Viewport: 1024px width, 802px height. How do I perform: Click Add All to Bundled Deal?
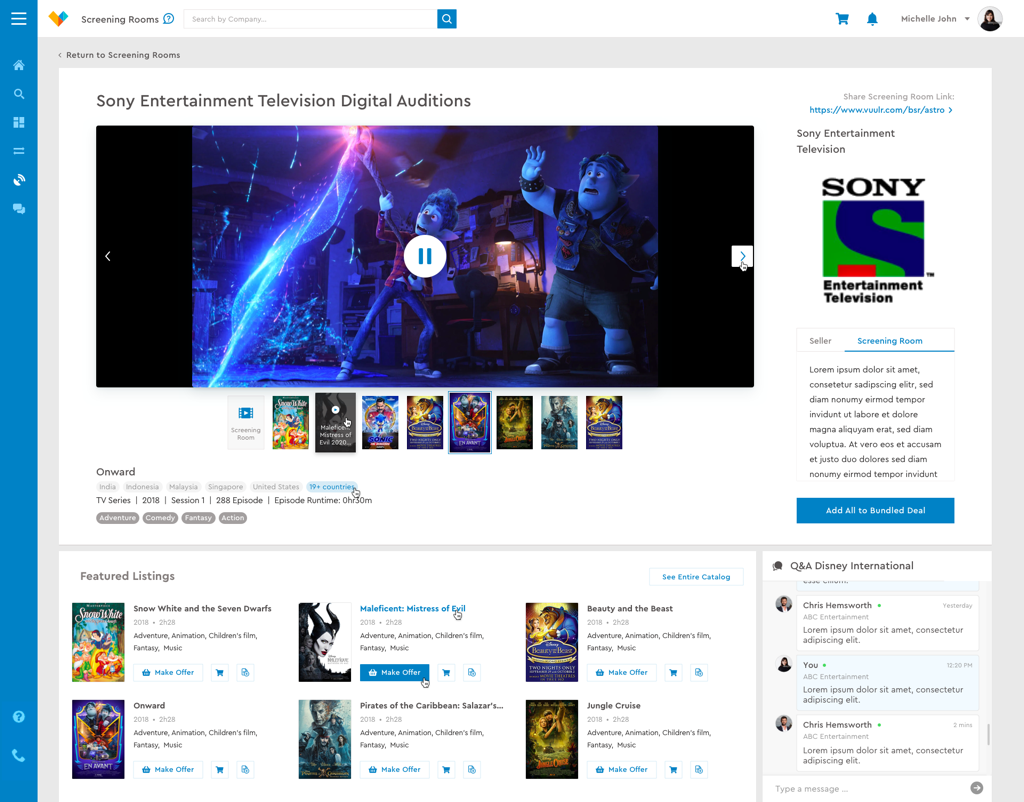(875, 510)
